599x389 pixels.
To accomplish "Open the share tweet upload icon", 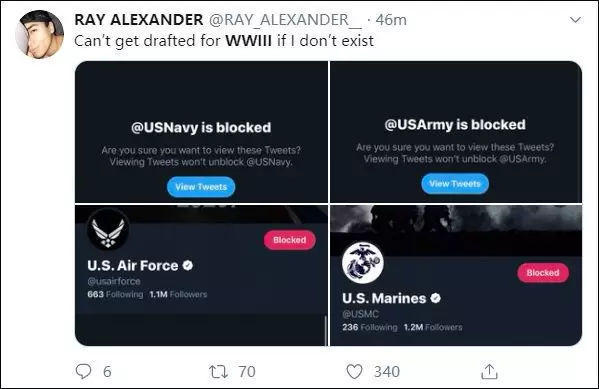I will (489, 371).
